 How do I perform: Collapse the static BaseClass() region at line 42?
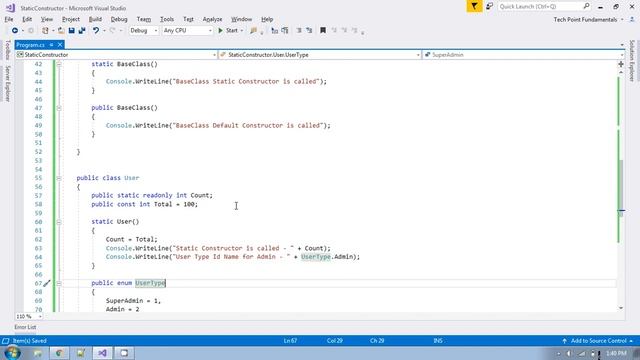point(59,64)
